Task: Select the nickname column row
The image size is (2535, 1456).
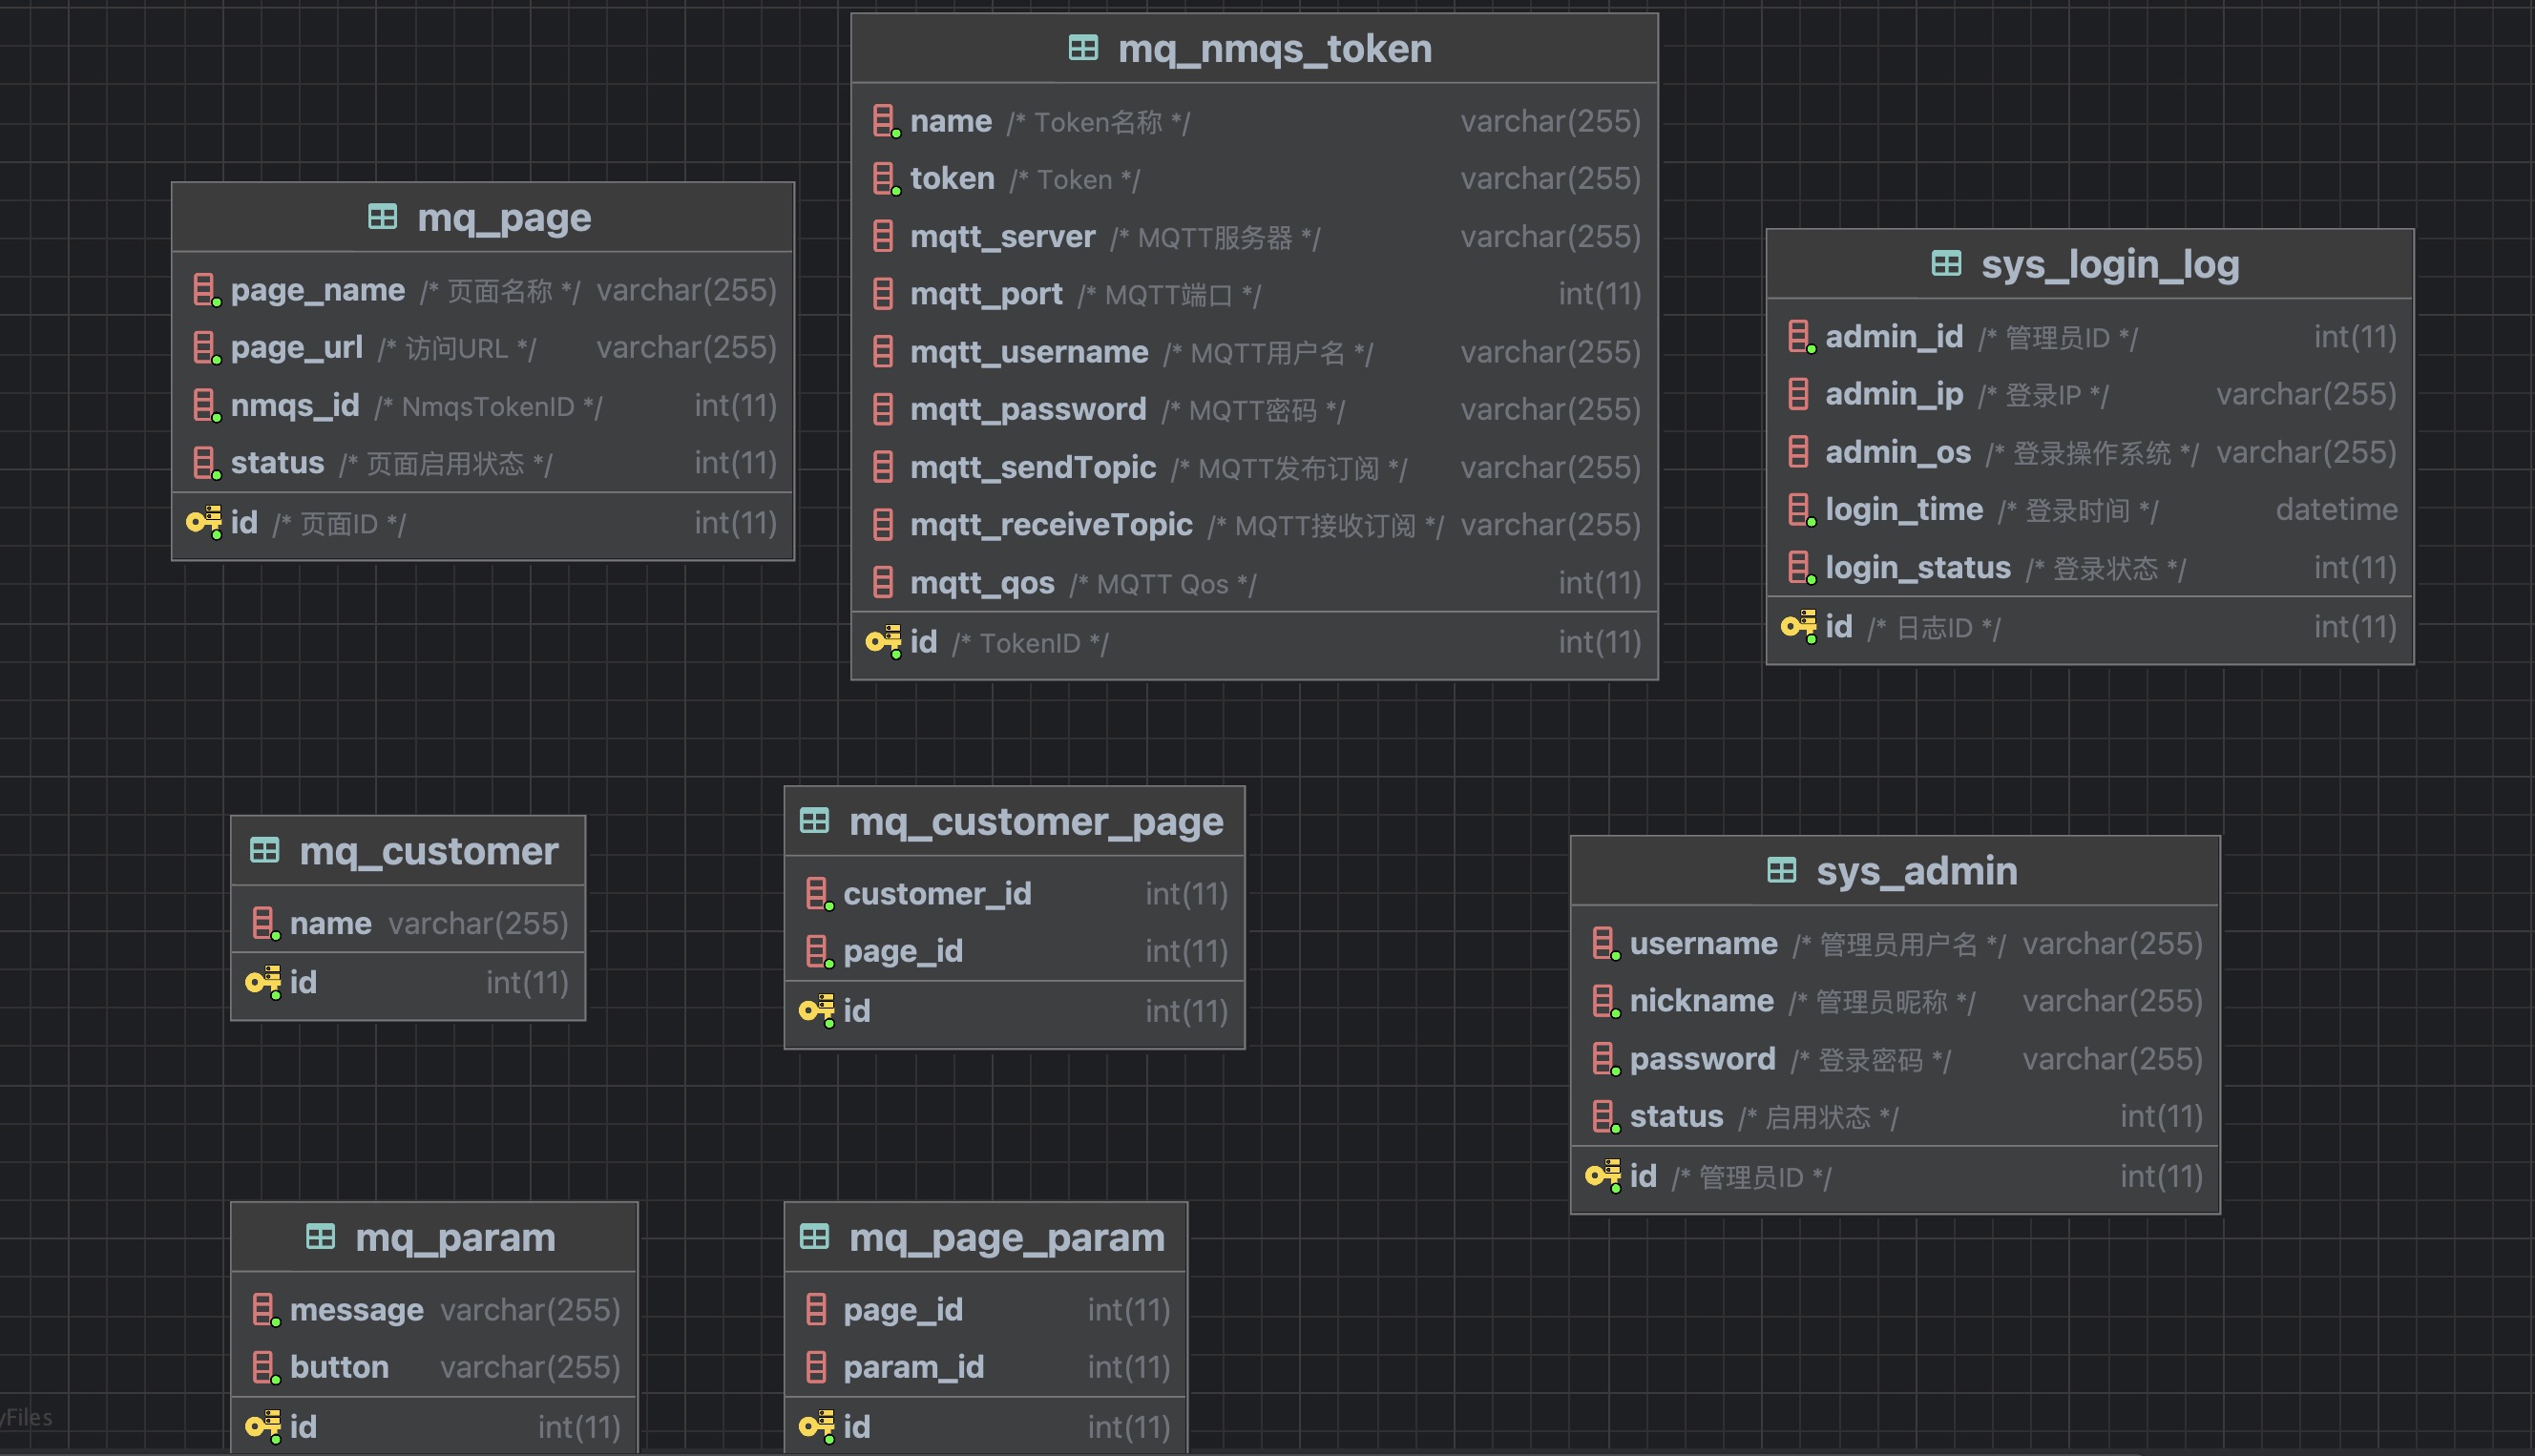Action: tap(1895, 1001)
